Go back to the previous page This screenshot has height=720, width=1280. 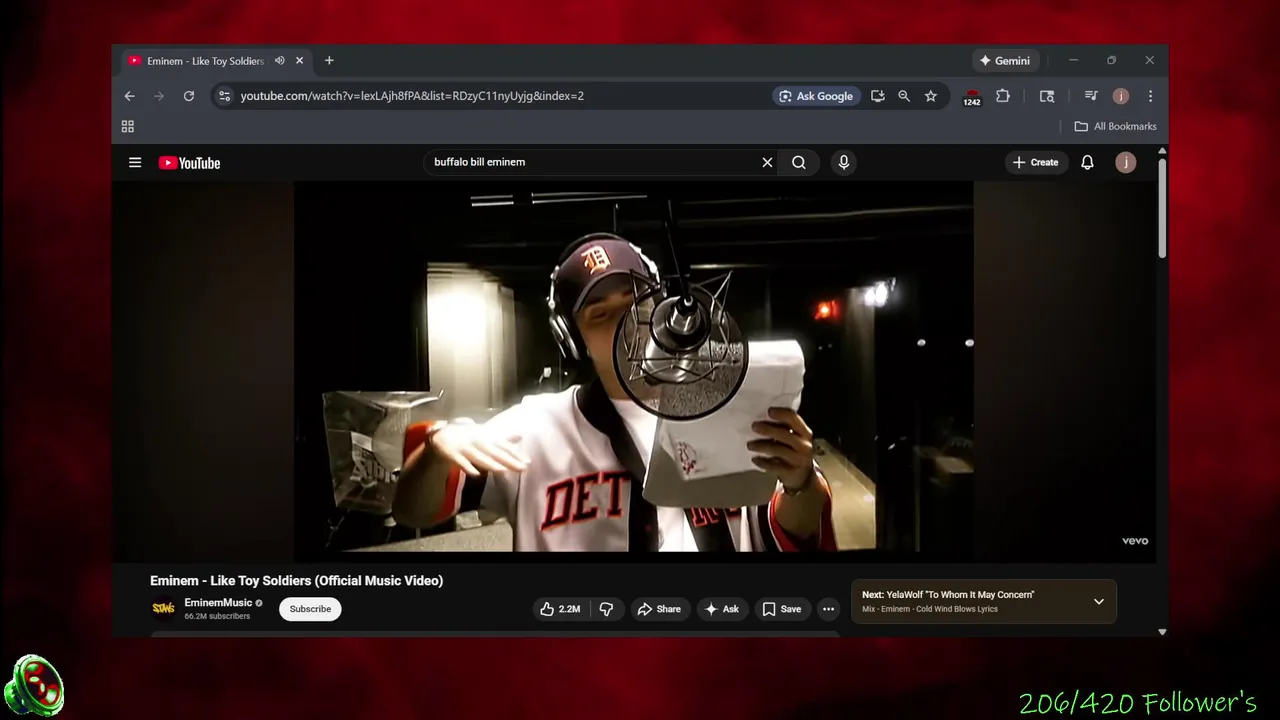[129, 96]
